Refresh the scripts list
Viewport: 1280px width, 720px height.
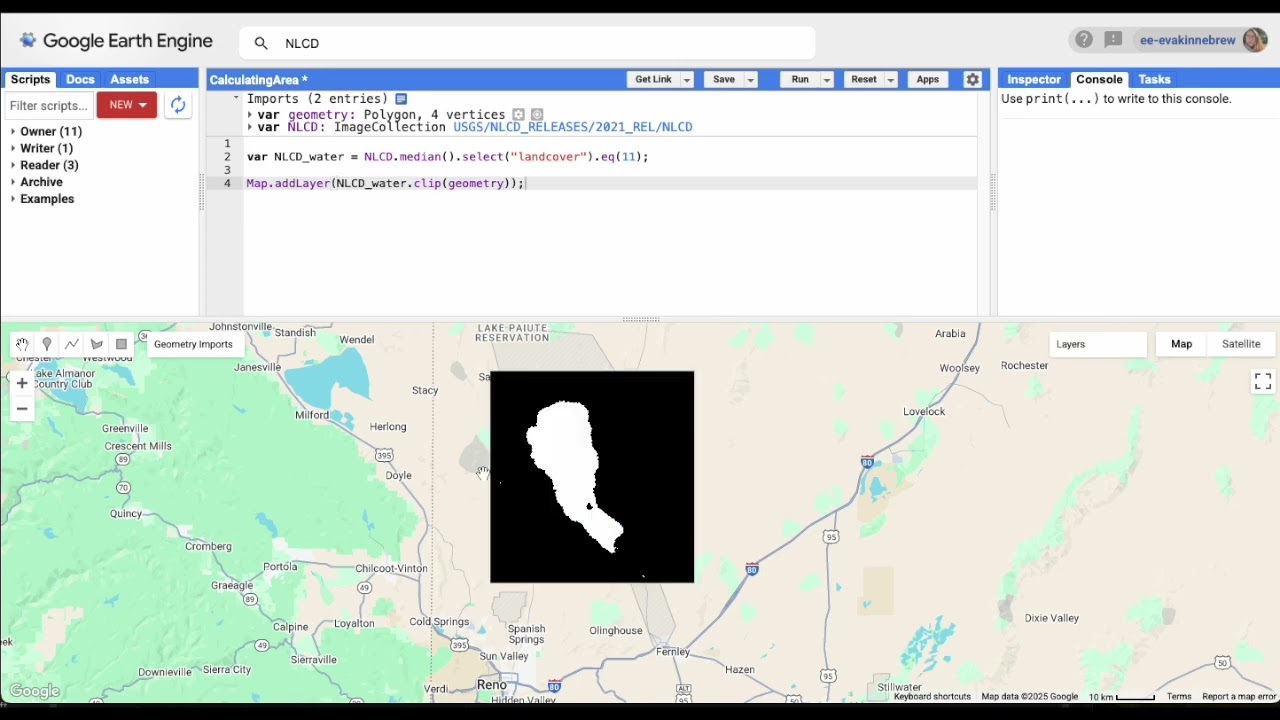178,105
